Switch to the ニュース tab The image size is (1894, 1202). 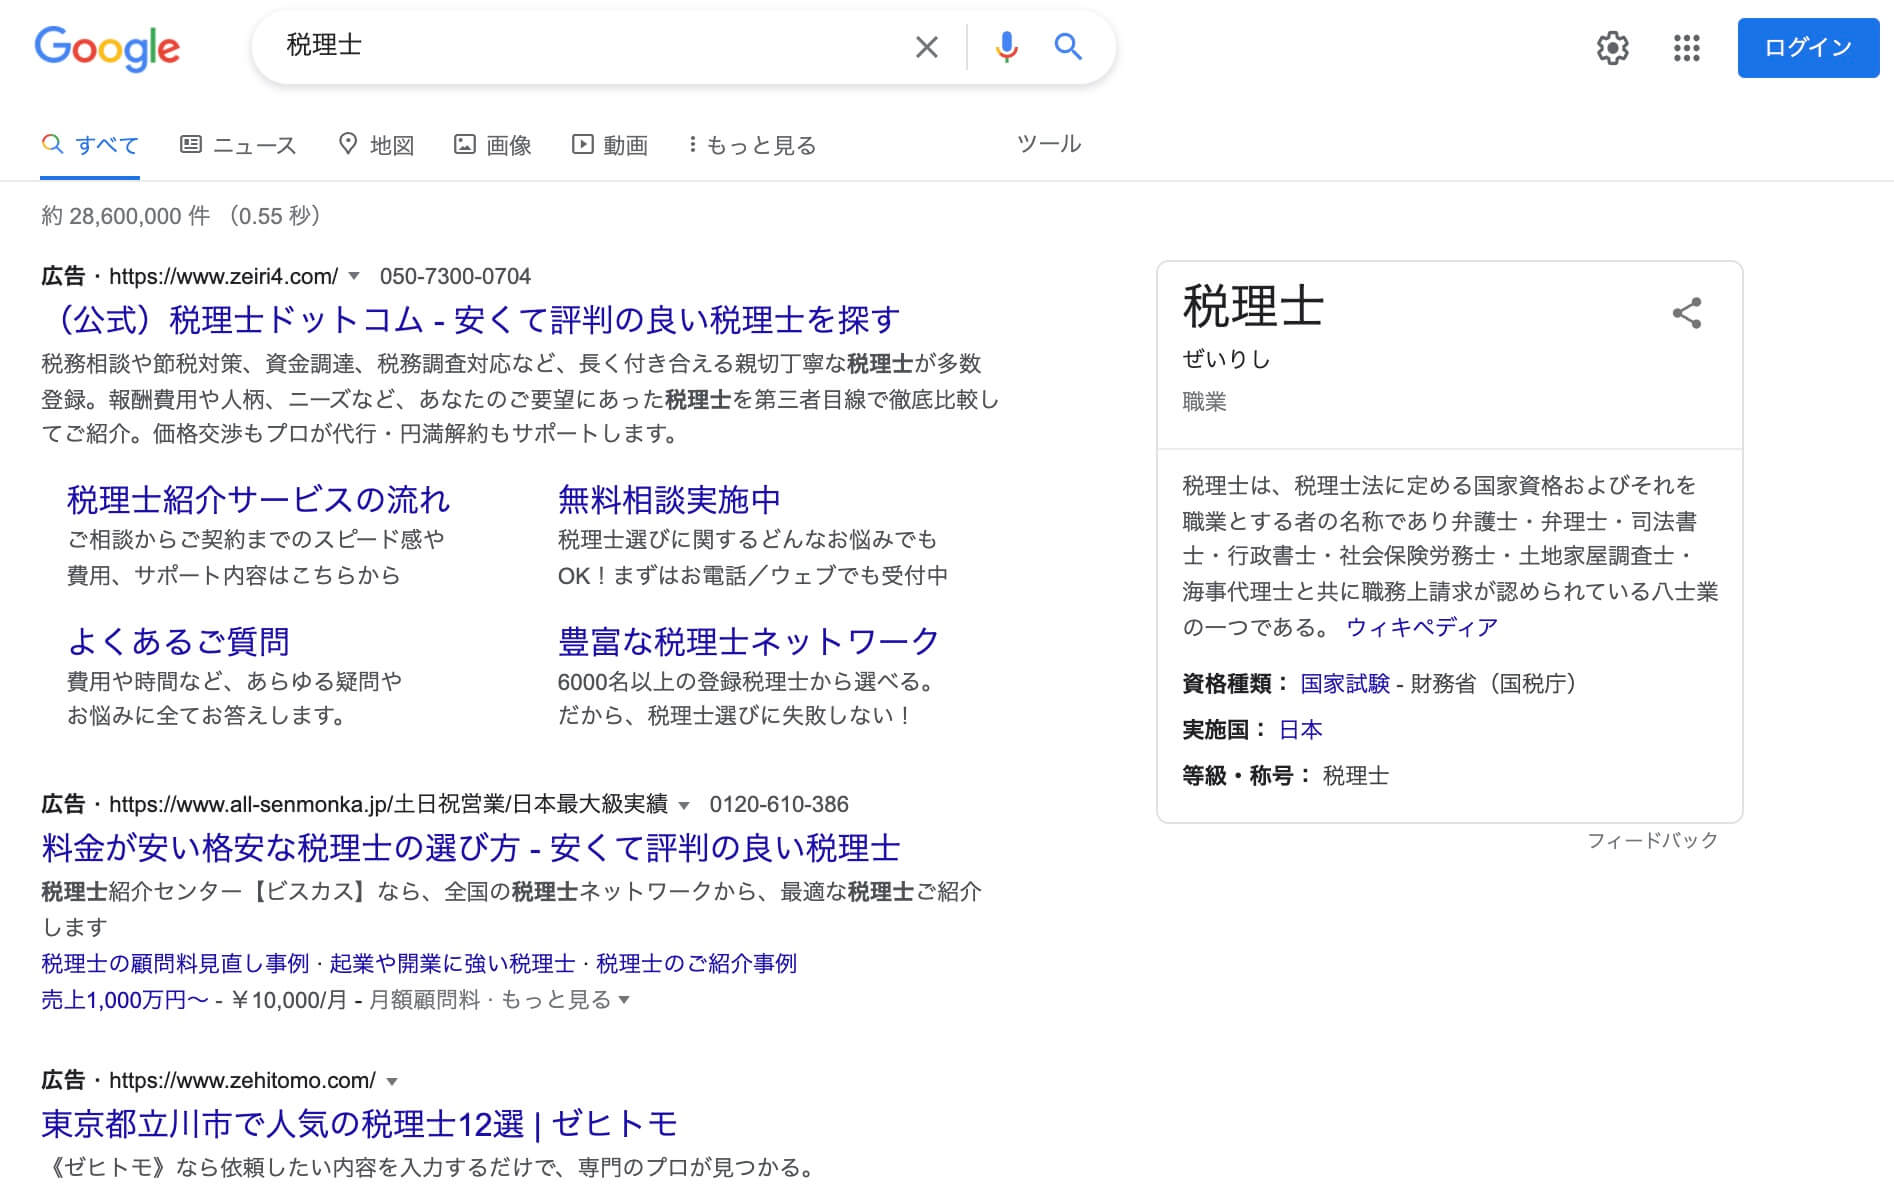pyautogui.click(x=238, y=146)
